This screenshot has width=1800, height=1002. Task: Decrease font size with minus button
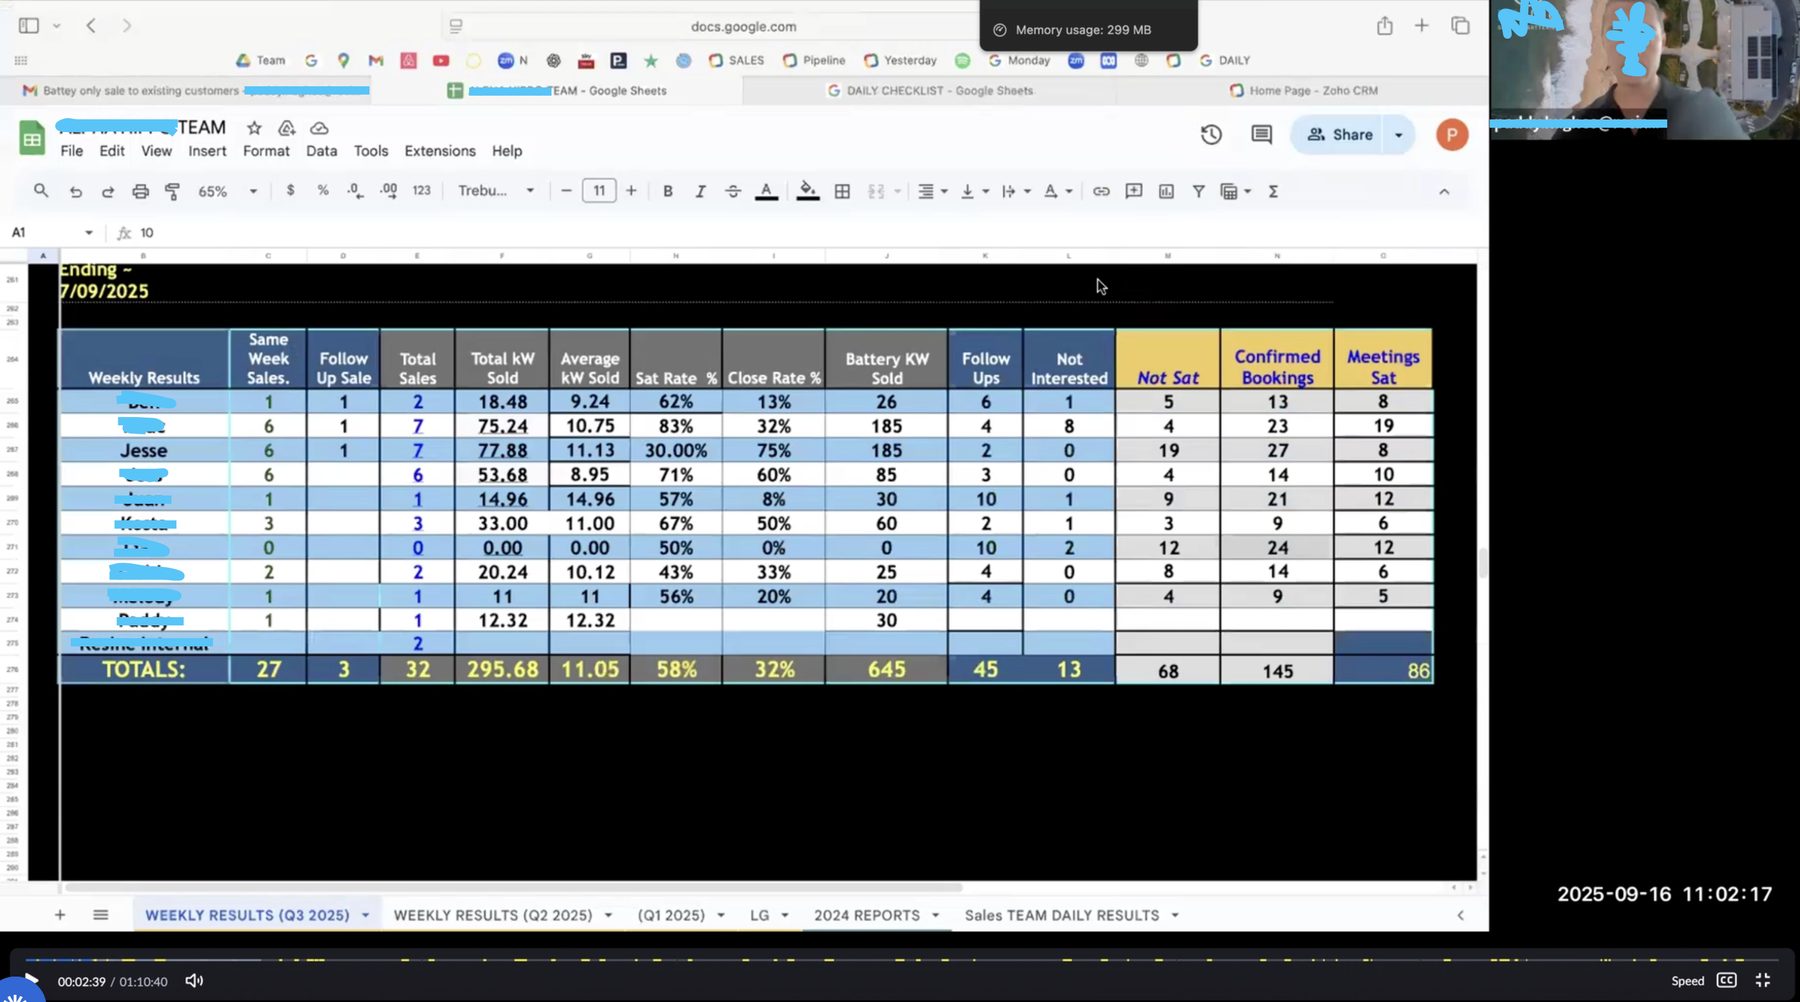click(x=566, y=191)
